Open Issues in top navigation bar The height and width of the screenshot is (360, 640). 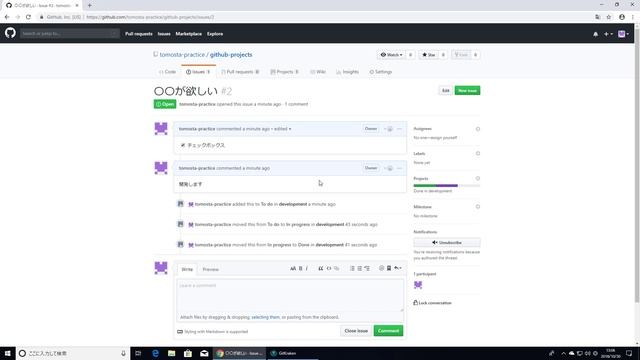164,34
